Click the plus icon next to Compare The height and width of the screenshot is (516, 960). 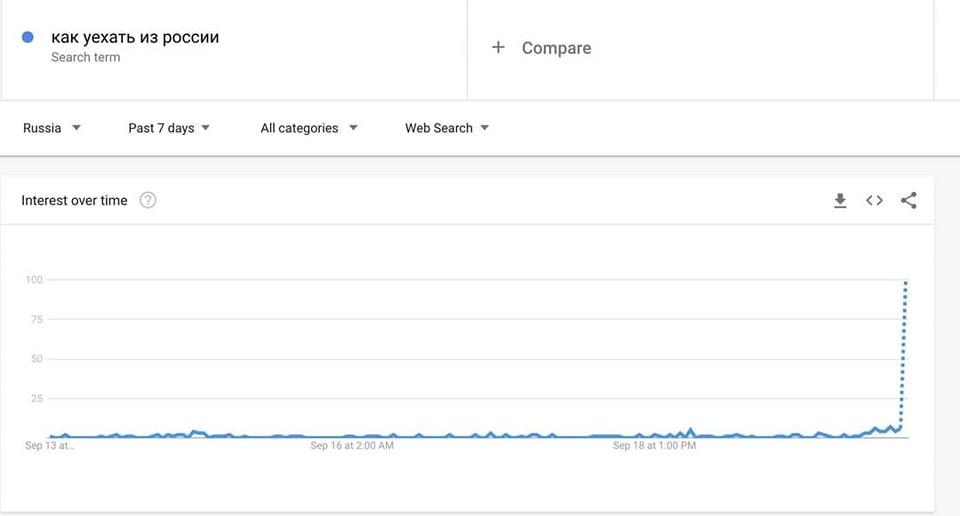pos(498,47)
